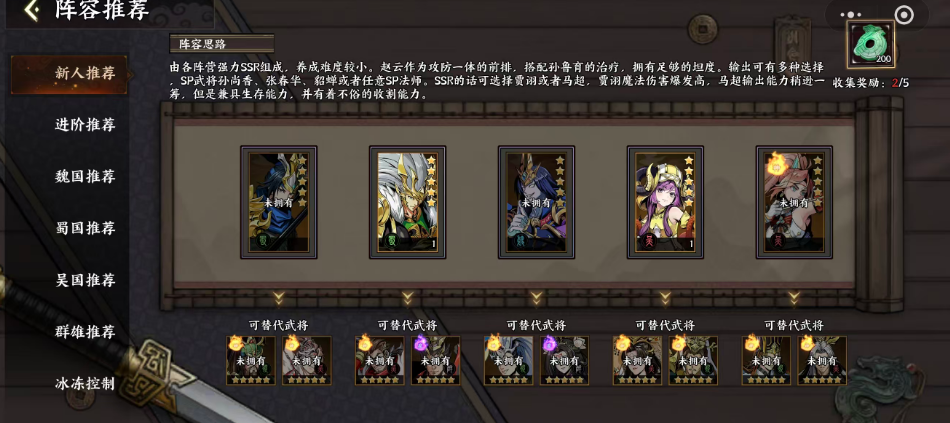Screen dimensions: 950x423
Task: Claim the jade ring collection reward
Action: (871, 46)
